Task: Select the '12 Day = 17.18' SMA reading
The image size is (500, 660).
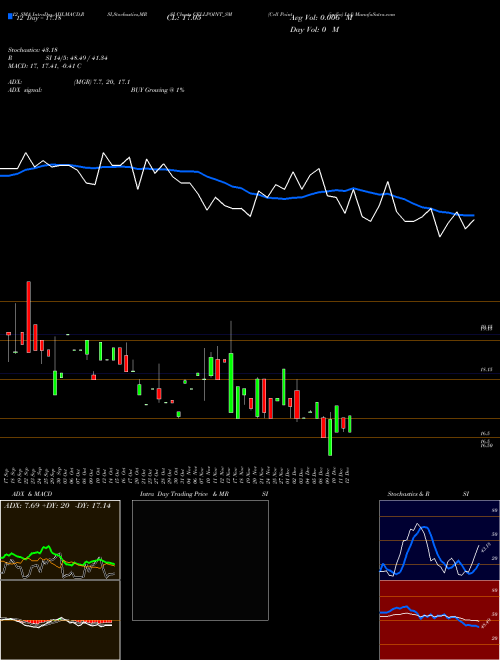Action: [38, 18]
